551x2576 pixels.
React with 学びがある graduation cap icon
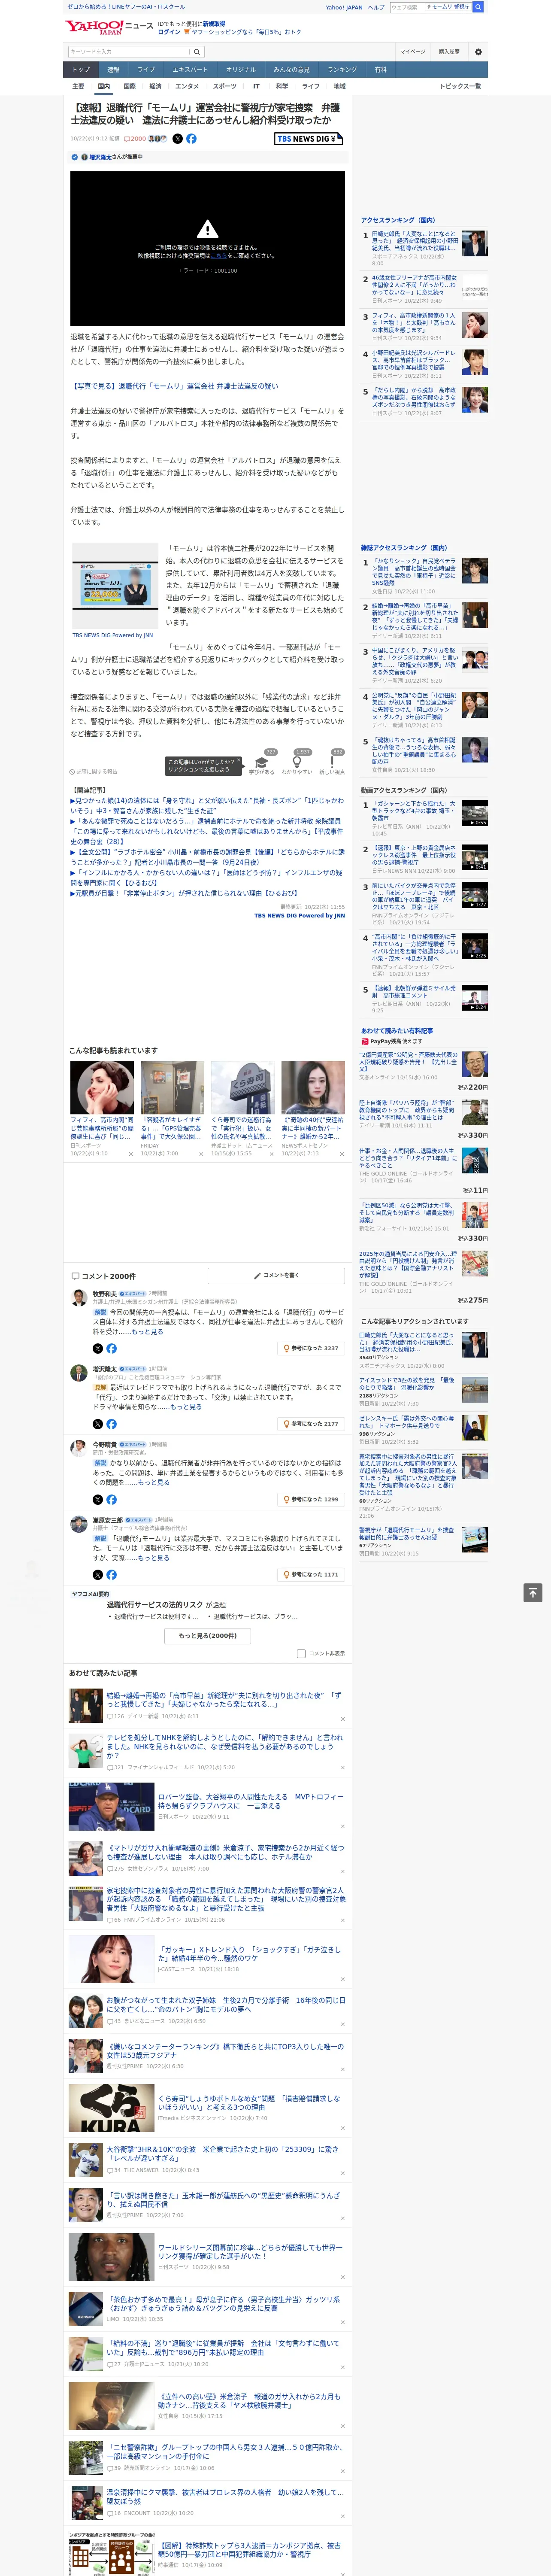(262, 761)
